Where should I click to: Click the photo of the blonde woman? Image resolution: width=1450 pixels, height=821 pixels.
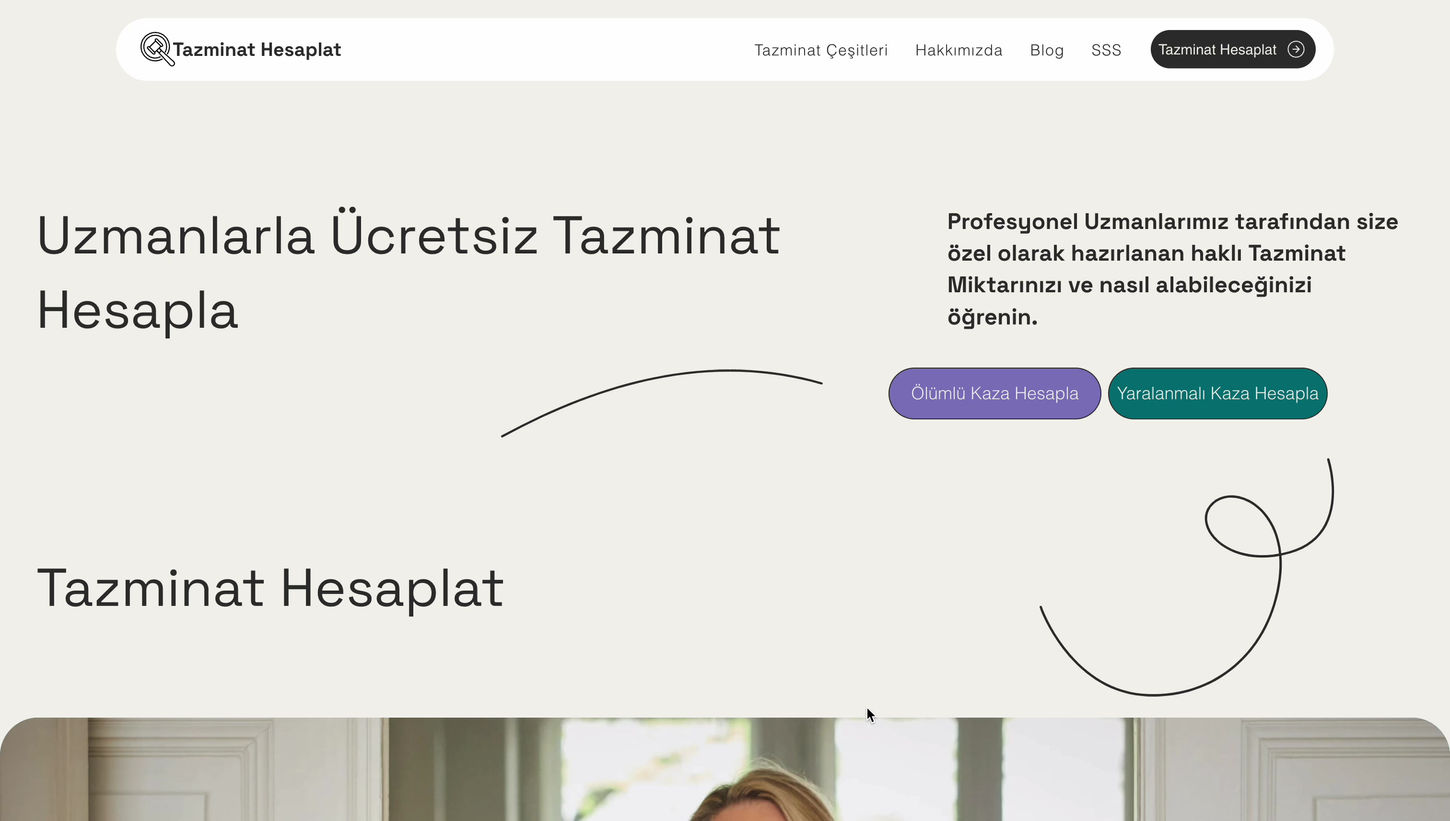coord(725,769)
